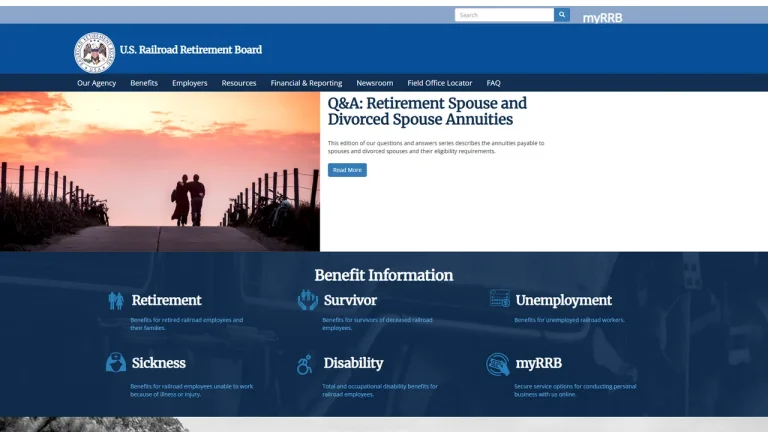This screenshot has width=768, height=432.
Task: Open the Unemployment benefits heading
Action: tap(564, 300)
